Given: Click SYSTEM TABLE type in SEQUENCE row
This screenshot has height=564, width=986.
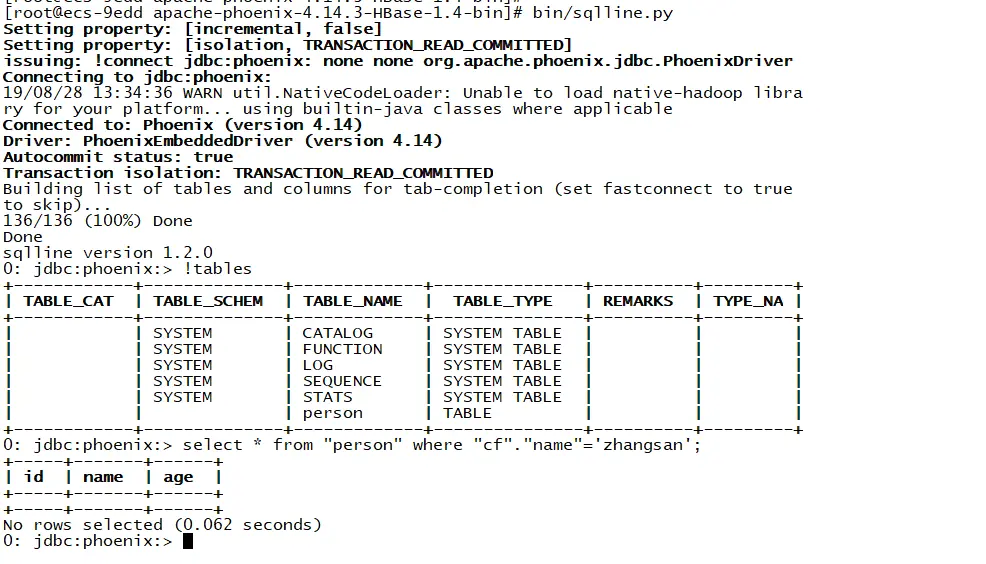Looking at the screenshot, I should tap(502, 381).
